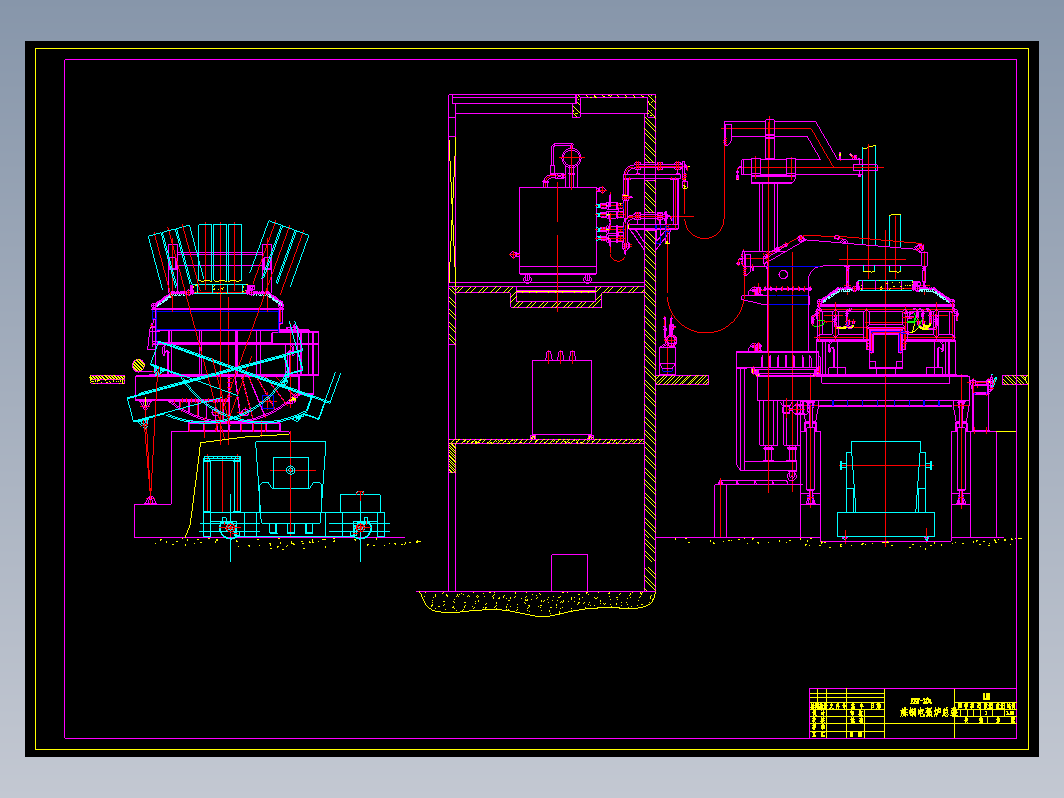Click the drawing title "炼钢电弧炉总装" in the title block
Screen dimensions: 1064x798
[x=928, y=712]
